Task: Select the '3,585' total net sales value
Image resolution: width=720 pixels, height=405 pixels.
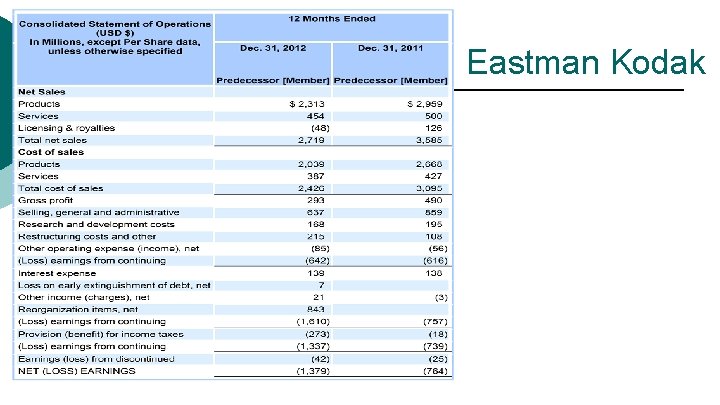Action: click(x=429, y=140)
